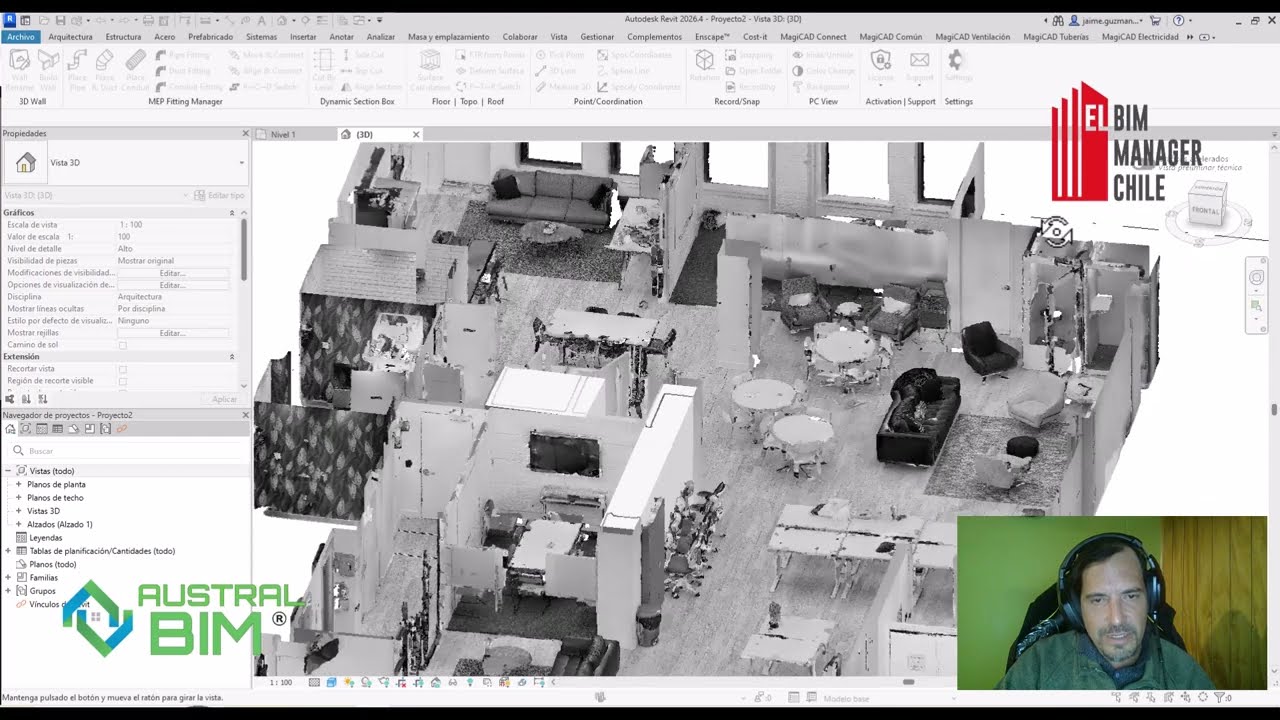
Task: Click the search binoculars icon in title bar
Action: [x=1059, y=20]
